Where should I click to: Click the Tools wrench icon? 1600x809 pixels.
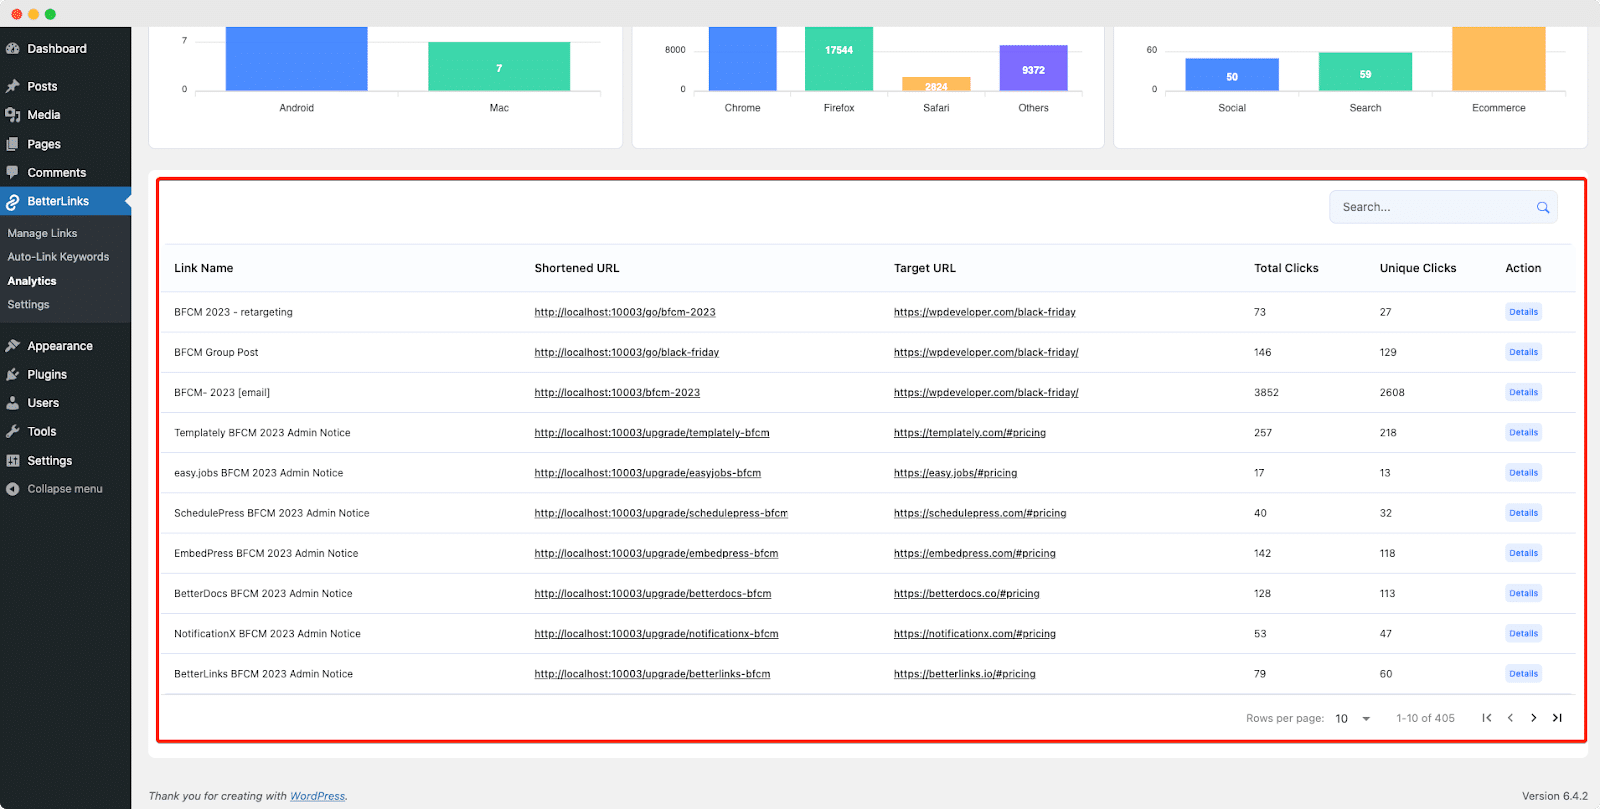pyautogui.click(x=13, y=431)
